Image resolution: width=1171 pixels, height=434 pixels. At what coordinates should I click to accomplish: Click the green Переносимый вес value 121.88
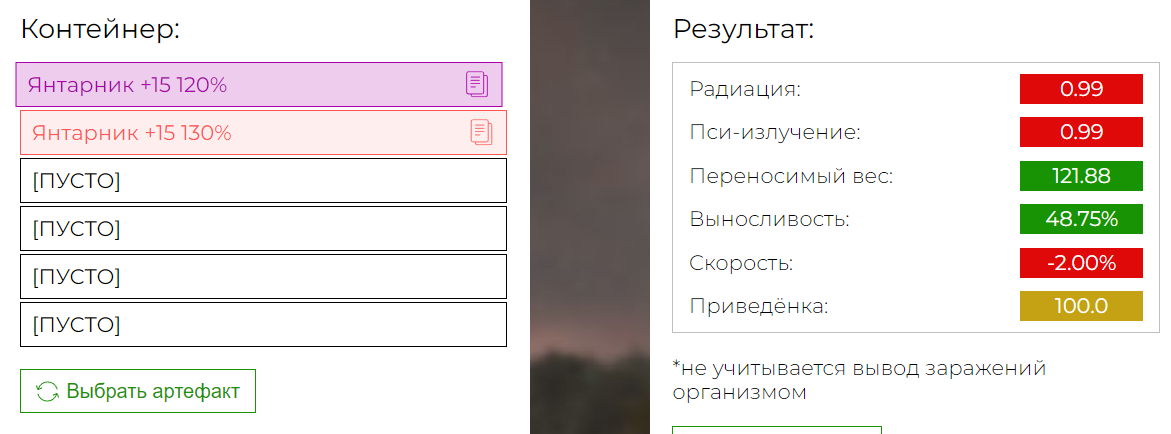1081,176
